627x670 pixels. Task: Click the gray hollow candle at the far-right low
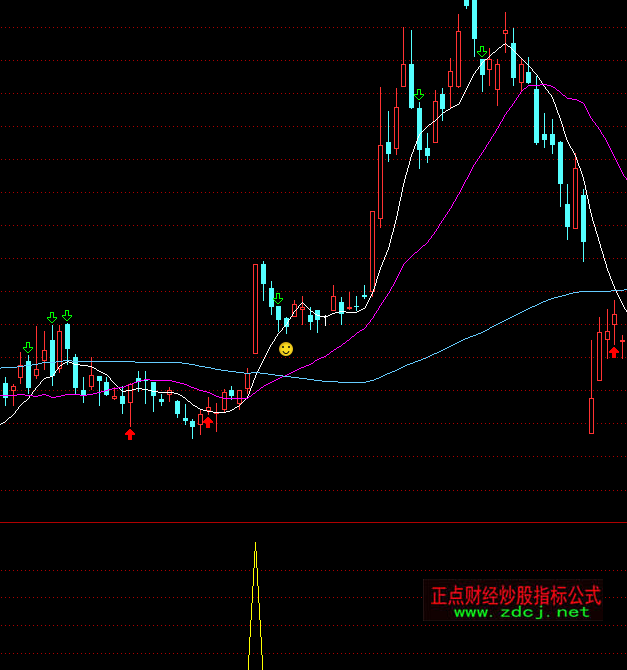click(x=591, y=415)
